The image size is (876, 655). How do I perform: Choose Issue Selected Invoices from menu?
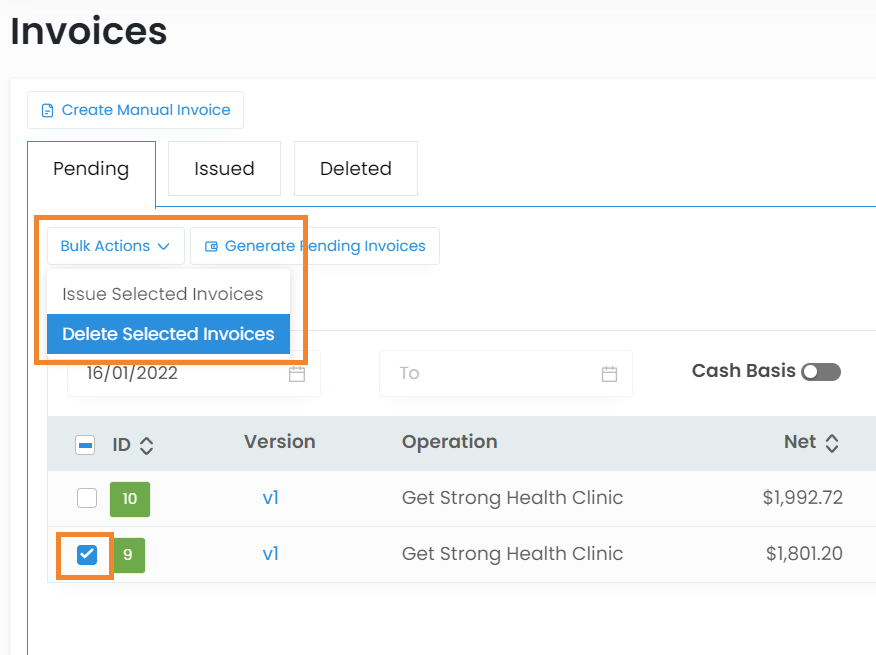point(163,294)
